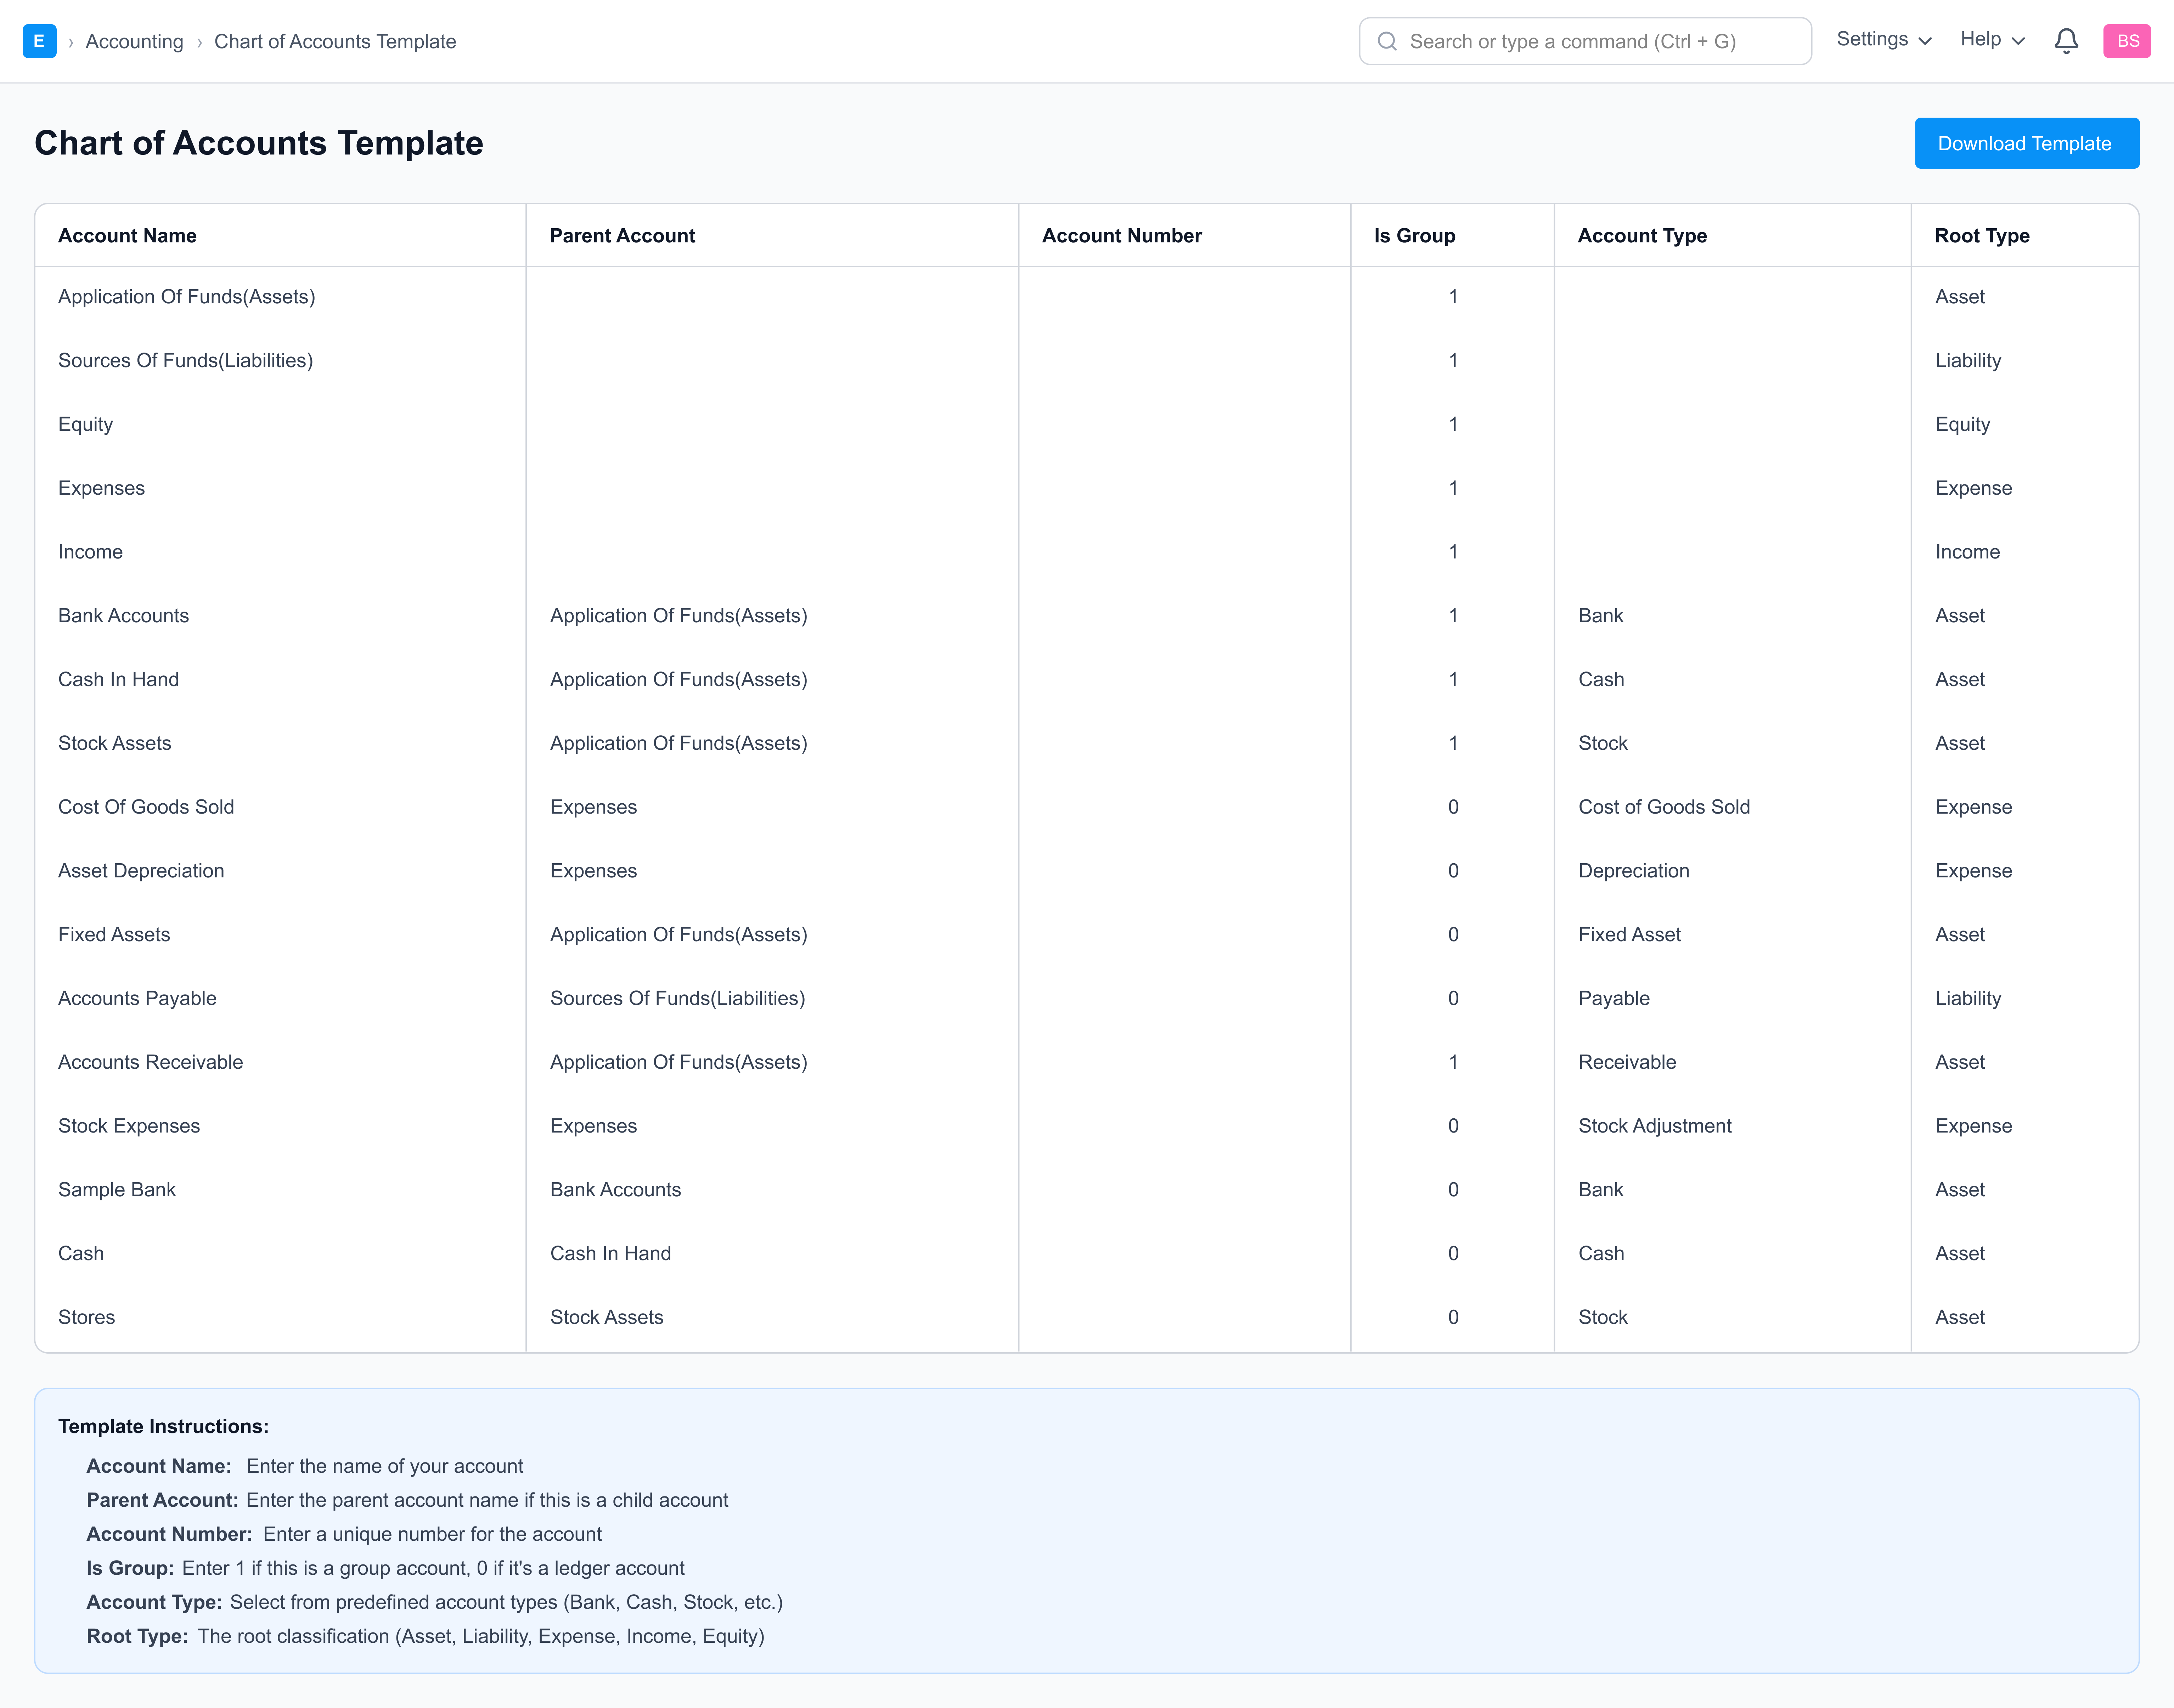Viewport: 2174px width, 1708px height.
Task: Select the Sample Bank account name
Action: pos(117,1190)
